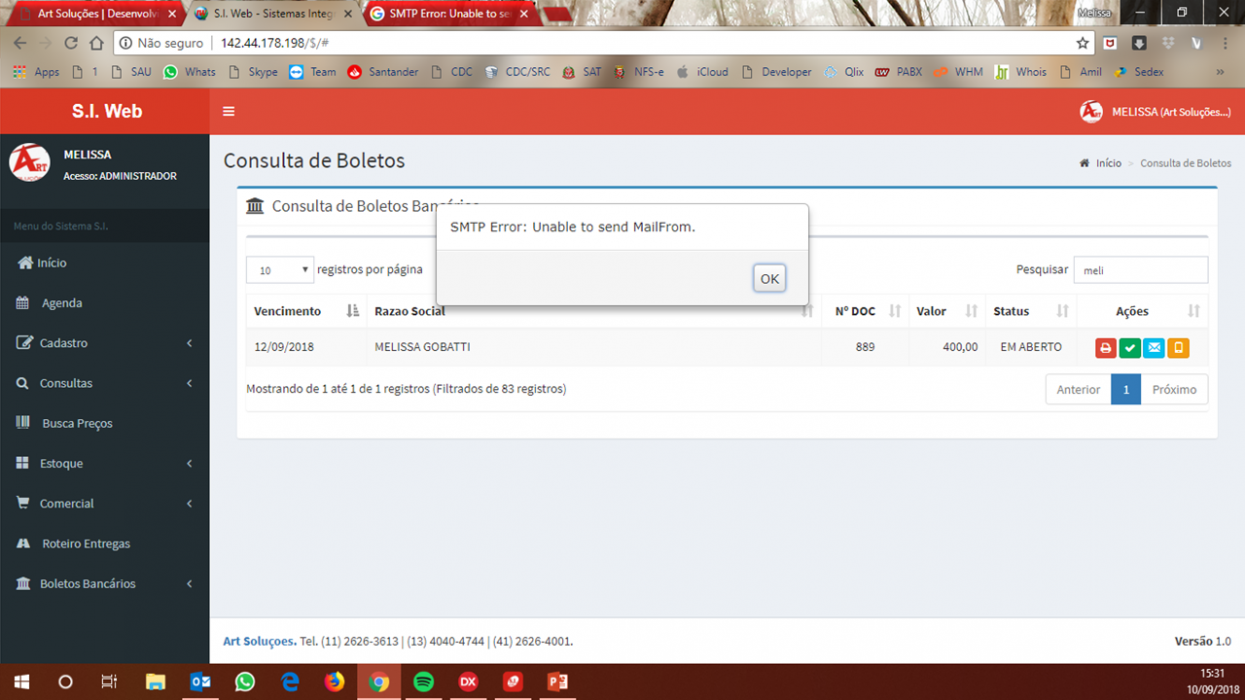Open the MELISSA user menu in the header
Image resolution: width=1245 pixels, height=700 pixels.
point(1156,112)
